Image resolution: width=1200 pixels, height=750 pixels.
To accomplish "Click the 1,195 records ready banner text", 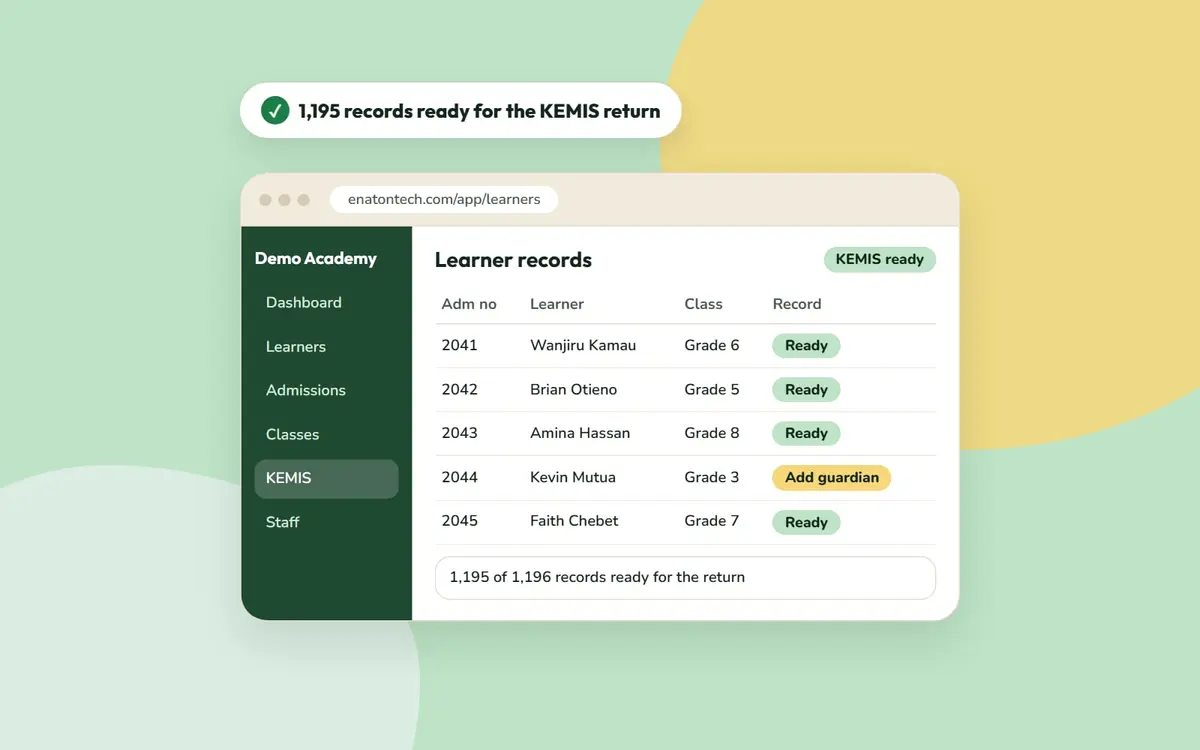I will click(479, 111).
